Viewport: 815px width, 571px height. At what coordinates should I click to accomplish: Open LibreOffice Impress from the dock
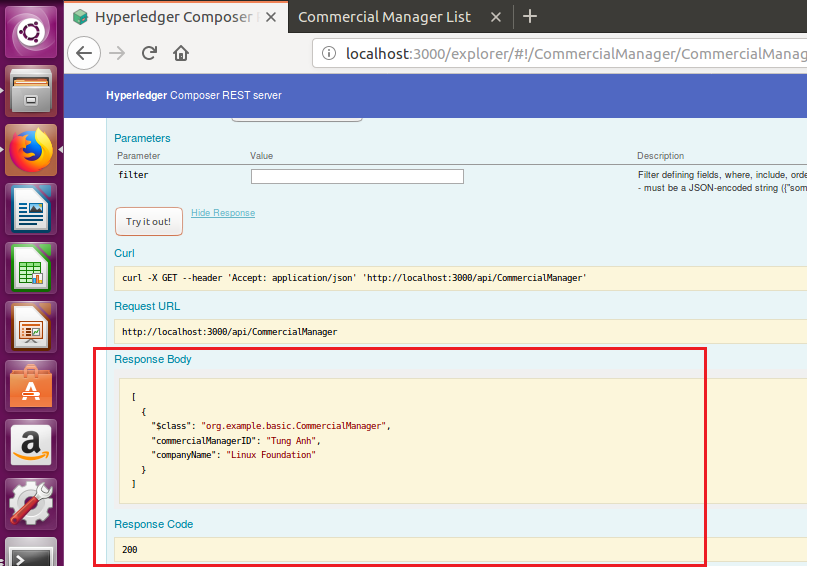(x=31, y=327)
